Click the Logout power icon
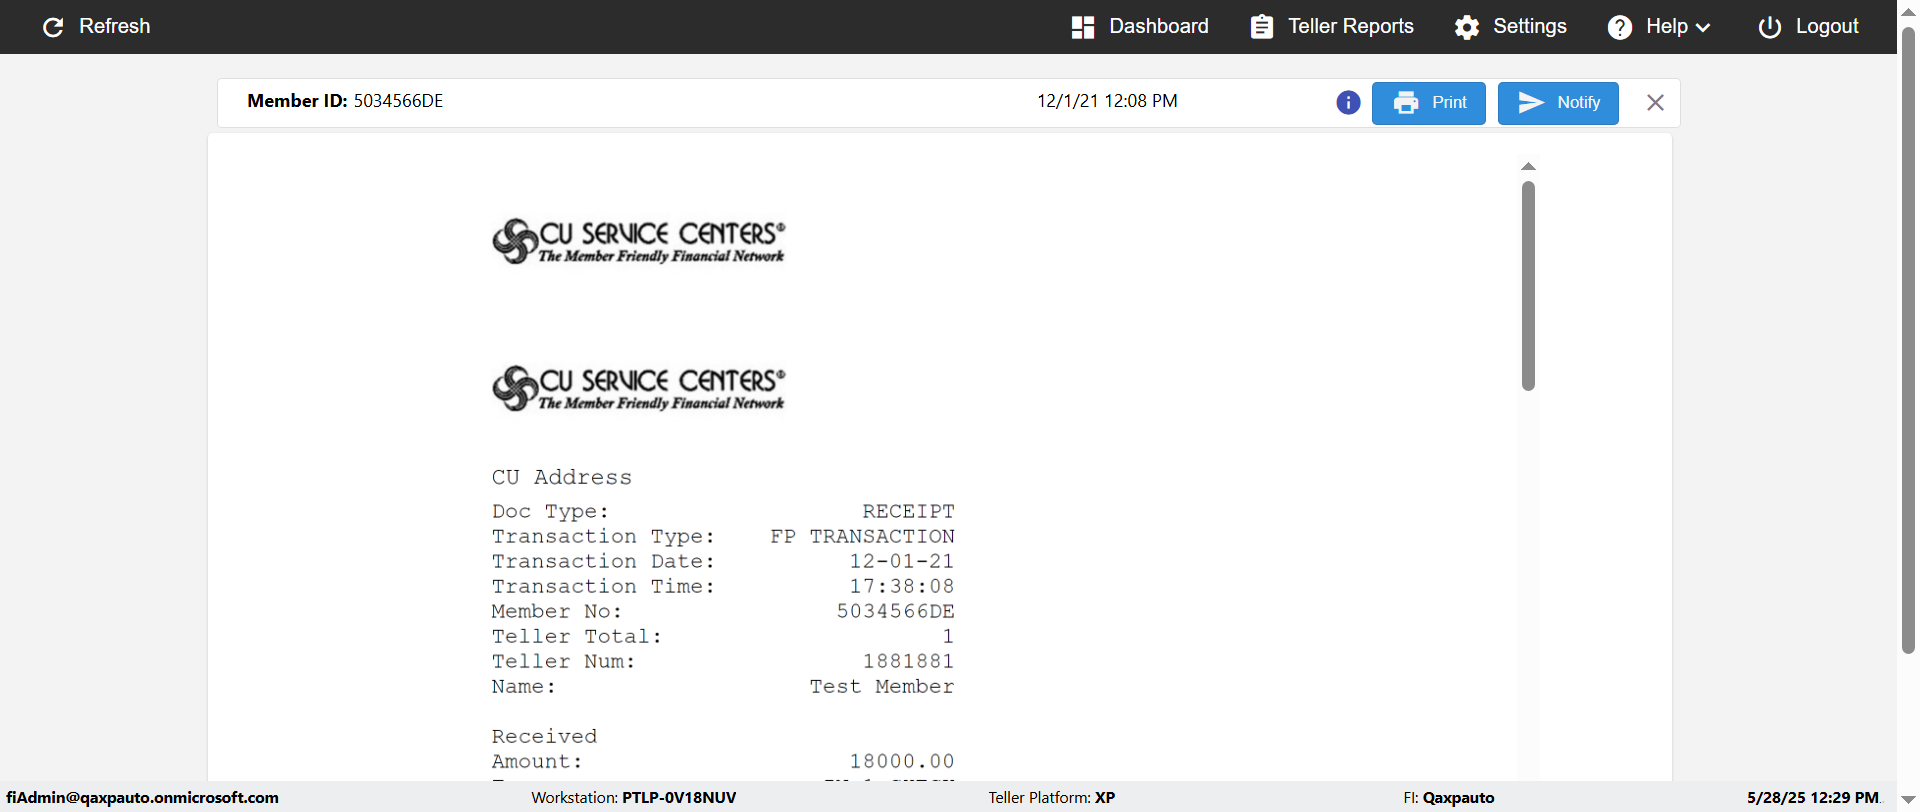1920x812 pixels. (x=1770, y=27)
